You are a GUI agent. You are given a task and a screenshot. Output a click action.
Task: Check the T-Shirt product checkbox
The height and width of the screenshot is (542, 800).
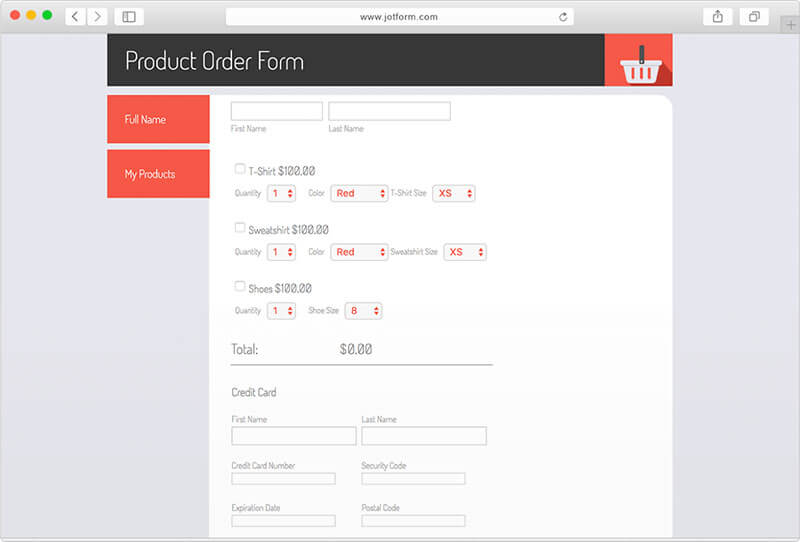click(x=240, y=169)
